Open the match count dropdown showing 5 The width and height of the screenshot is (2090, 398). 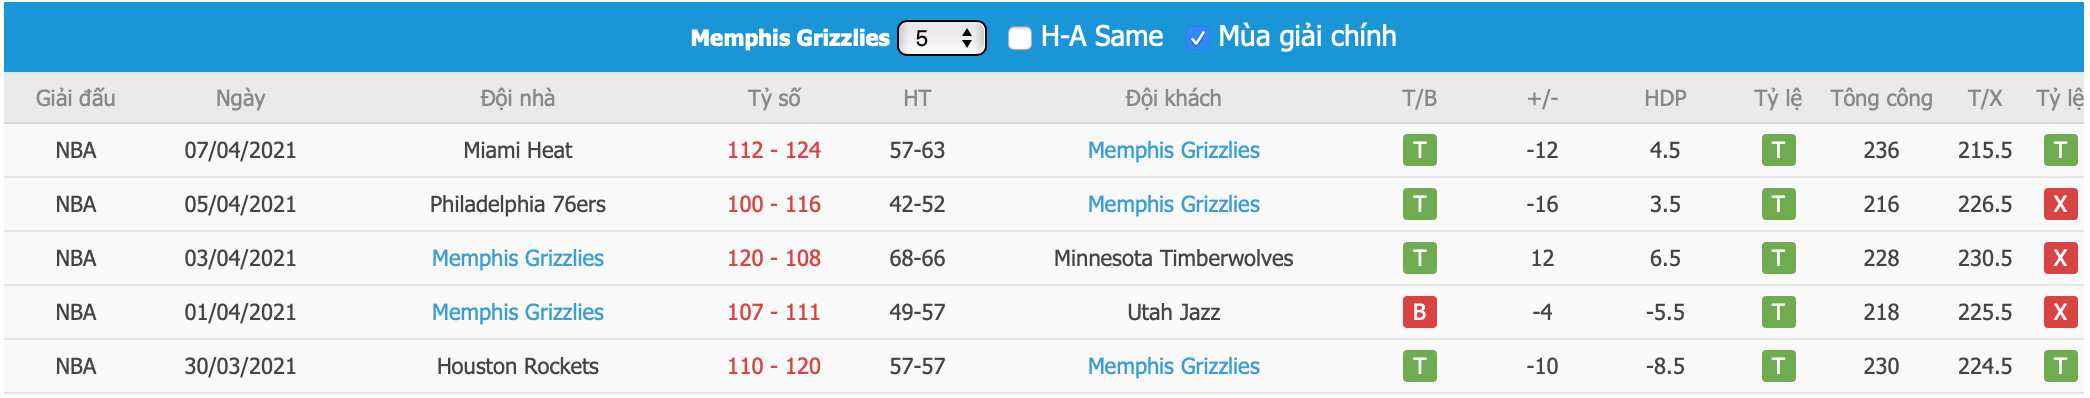click(x=942, y=38)
